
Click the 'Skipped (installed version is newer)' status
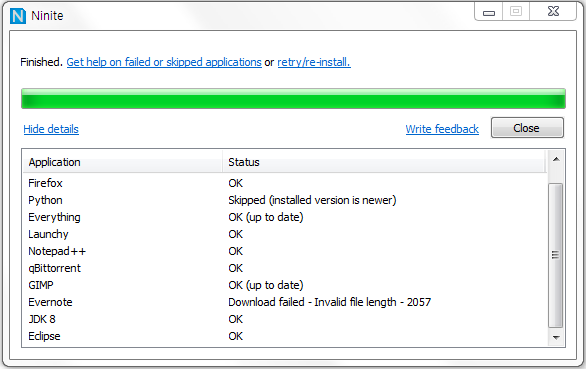[312, 200]
